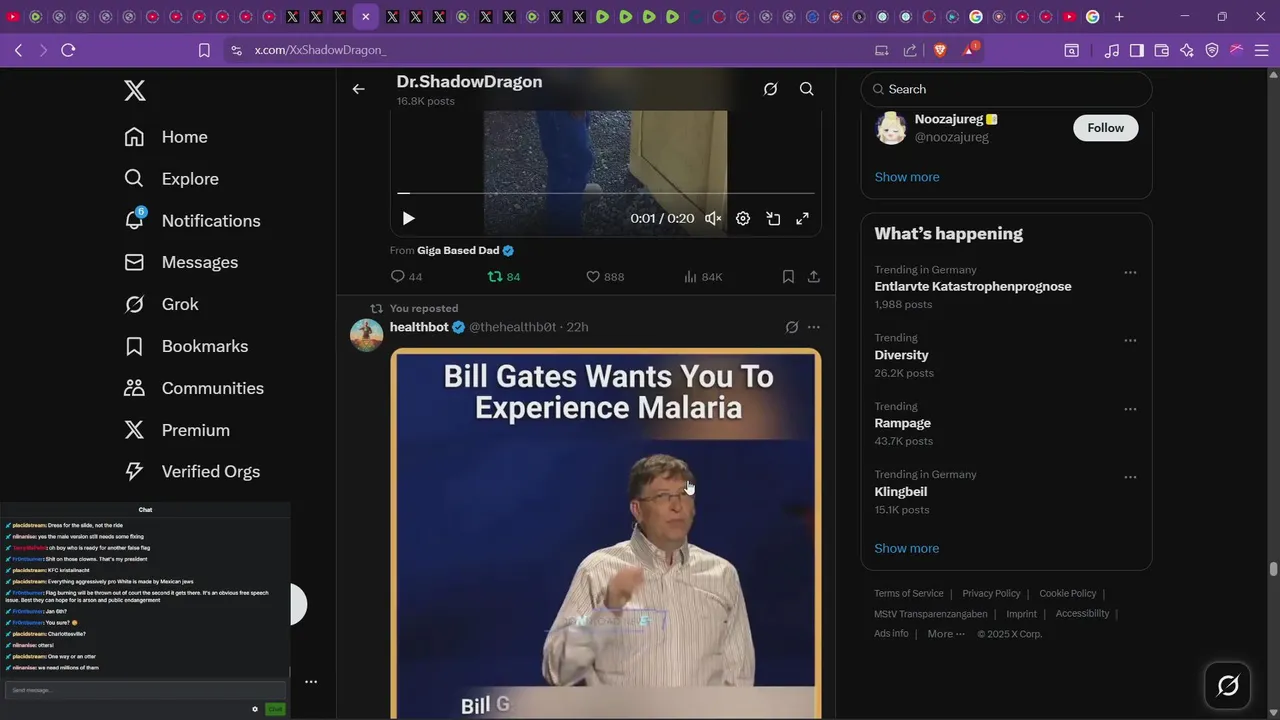The height and width of the screenshot is (720, 1280).
Task: Open the Explore page
Action: (171, 179)
